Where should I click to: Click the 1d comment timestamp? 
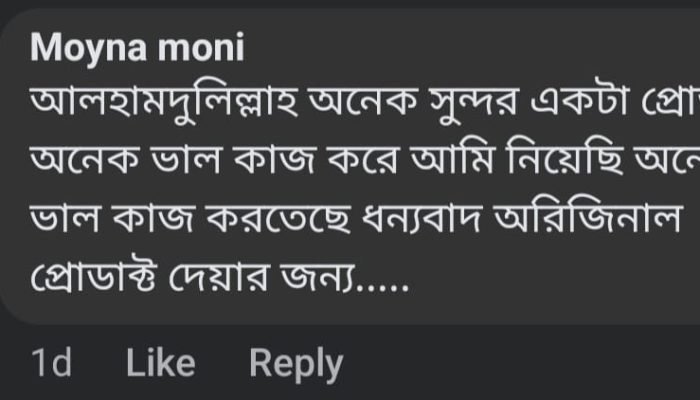pyautogui.click(x=52, y=364)
